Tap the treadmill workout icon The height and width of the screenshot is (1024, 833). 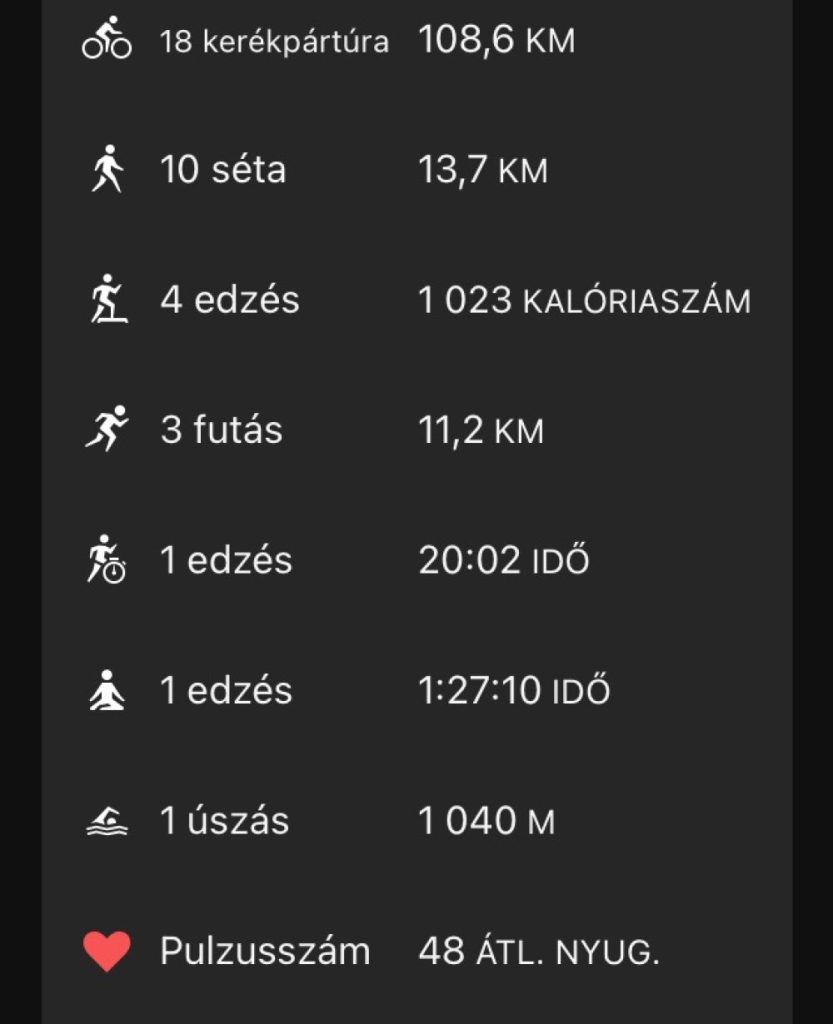click(x=107, y=300)
